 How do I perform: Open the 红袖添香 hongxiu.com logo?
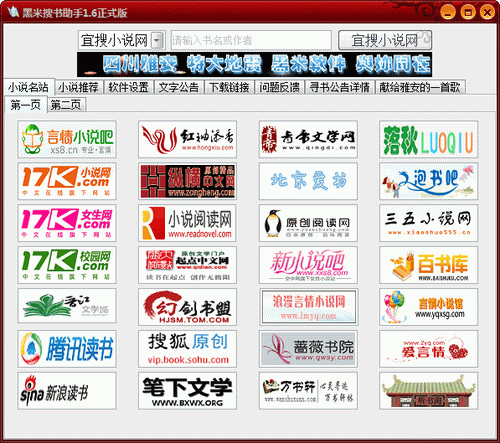tap(187, 139)
